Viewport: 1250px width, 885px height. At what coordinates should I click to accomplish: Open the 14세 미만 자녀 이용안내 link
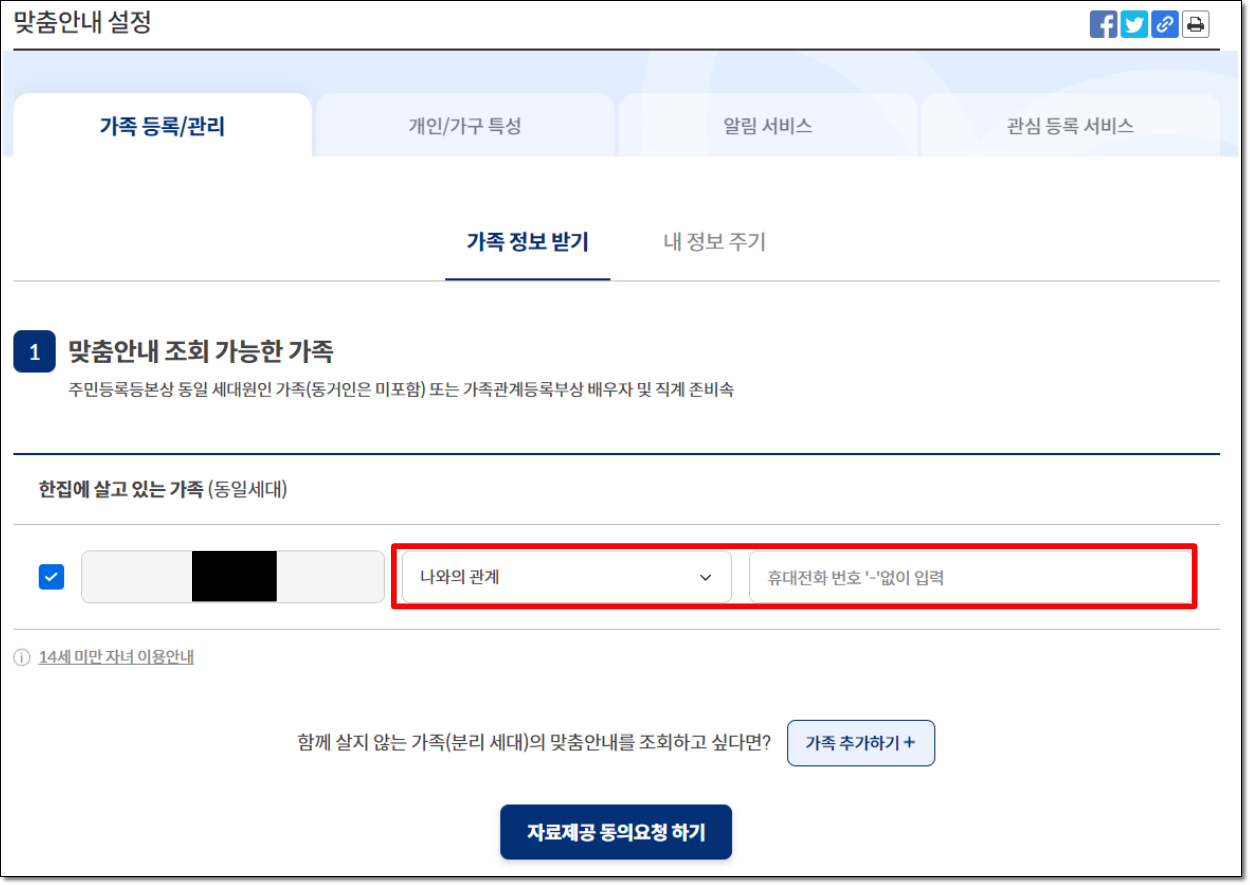tap(116, 658)
